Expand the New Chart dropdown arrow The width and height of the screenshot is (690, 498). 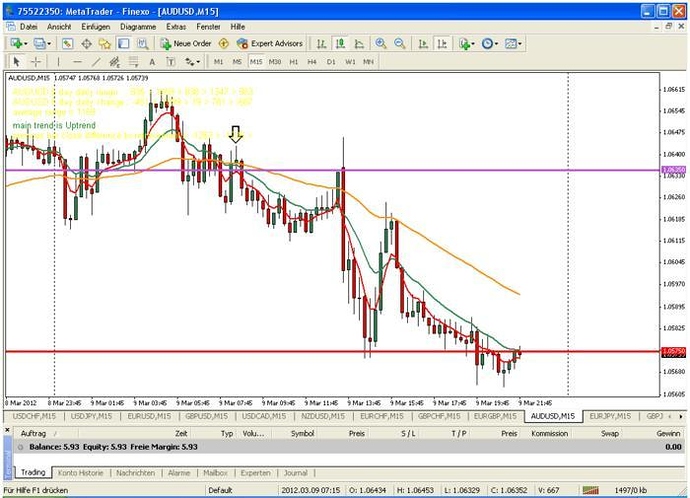pyautogui.click(x=26, y=44)
